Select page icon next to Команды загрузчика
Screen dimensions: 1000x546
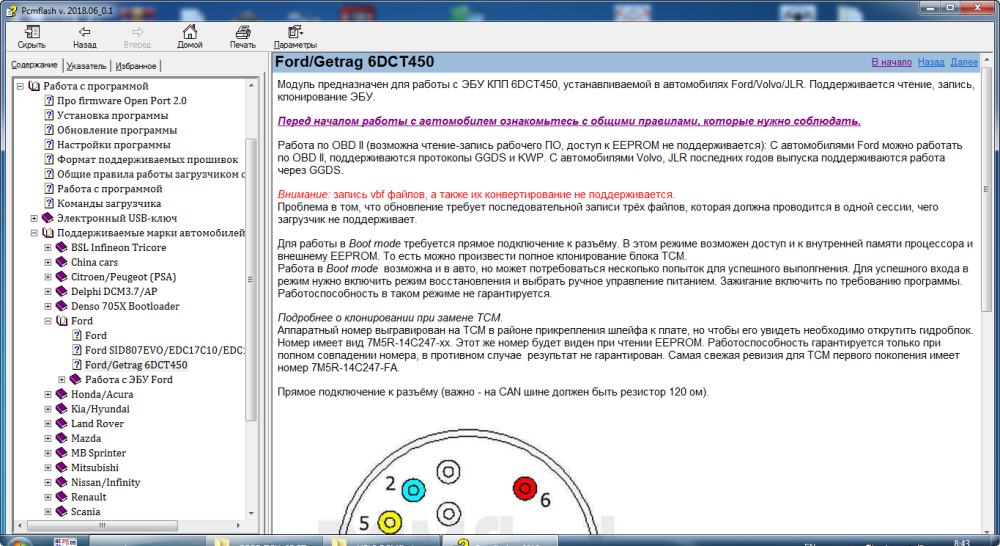click(x=49, y=203)
